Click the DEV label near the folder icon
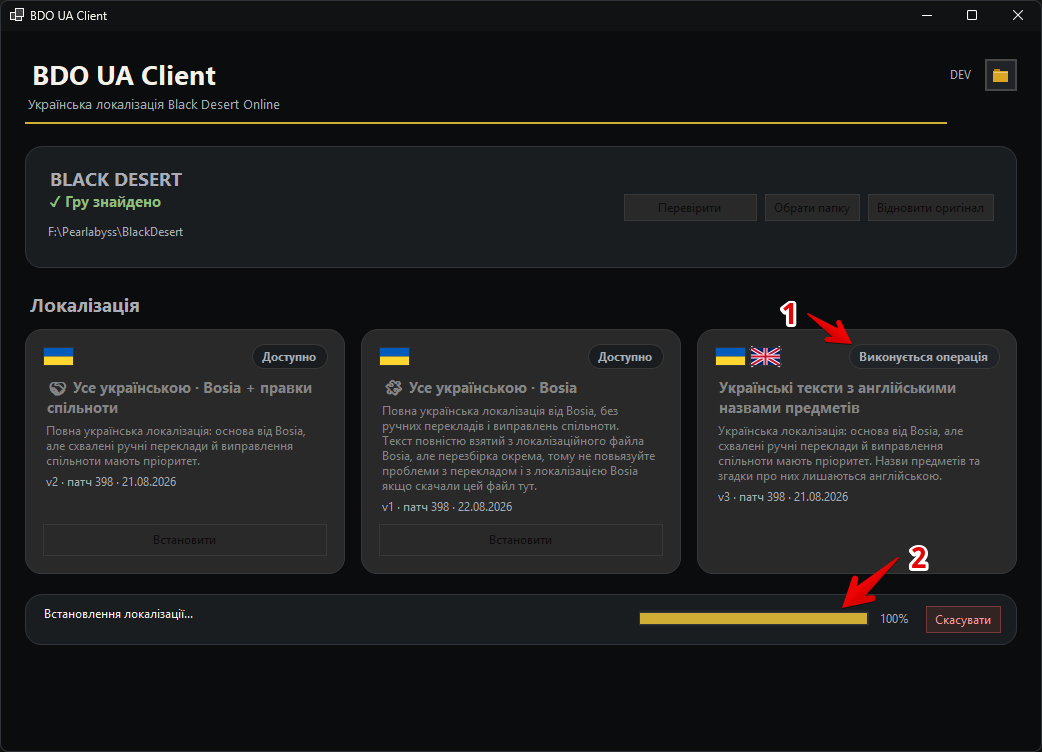Image resolution: width=1042 pixels, height=752 pixels. (960, 75)
